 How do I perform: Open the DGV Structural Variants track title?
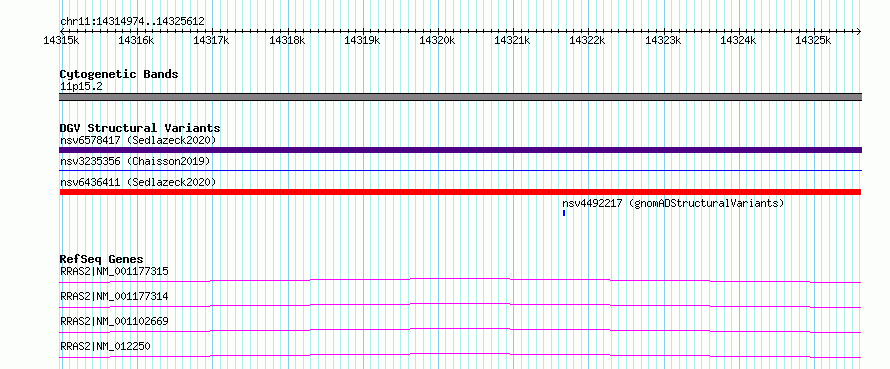click(x=140, y=128)
